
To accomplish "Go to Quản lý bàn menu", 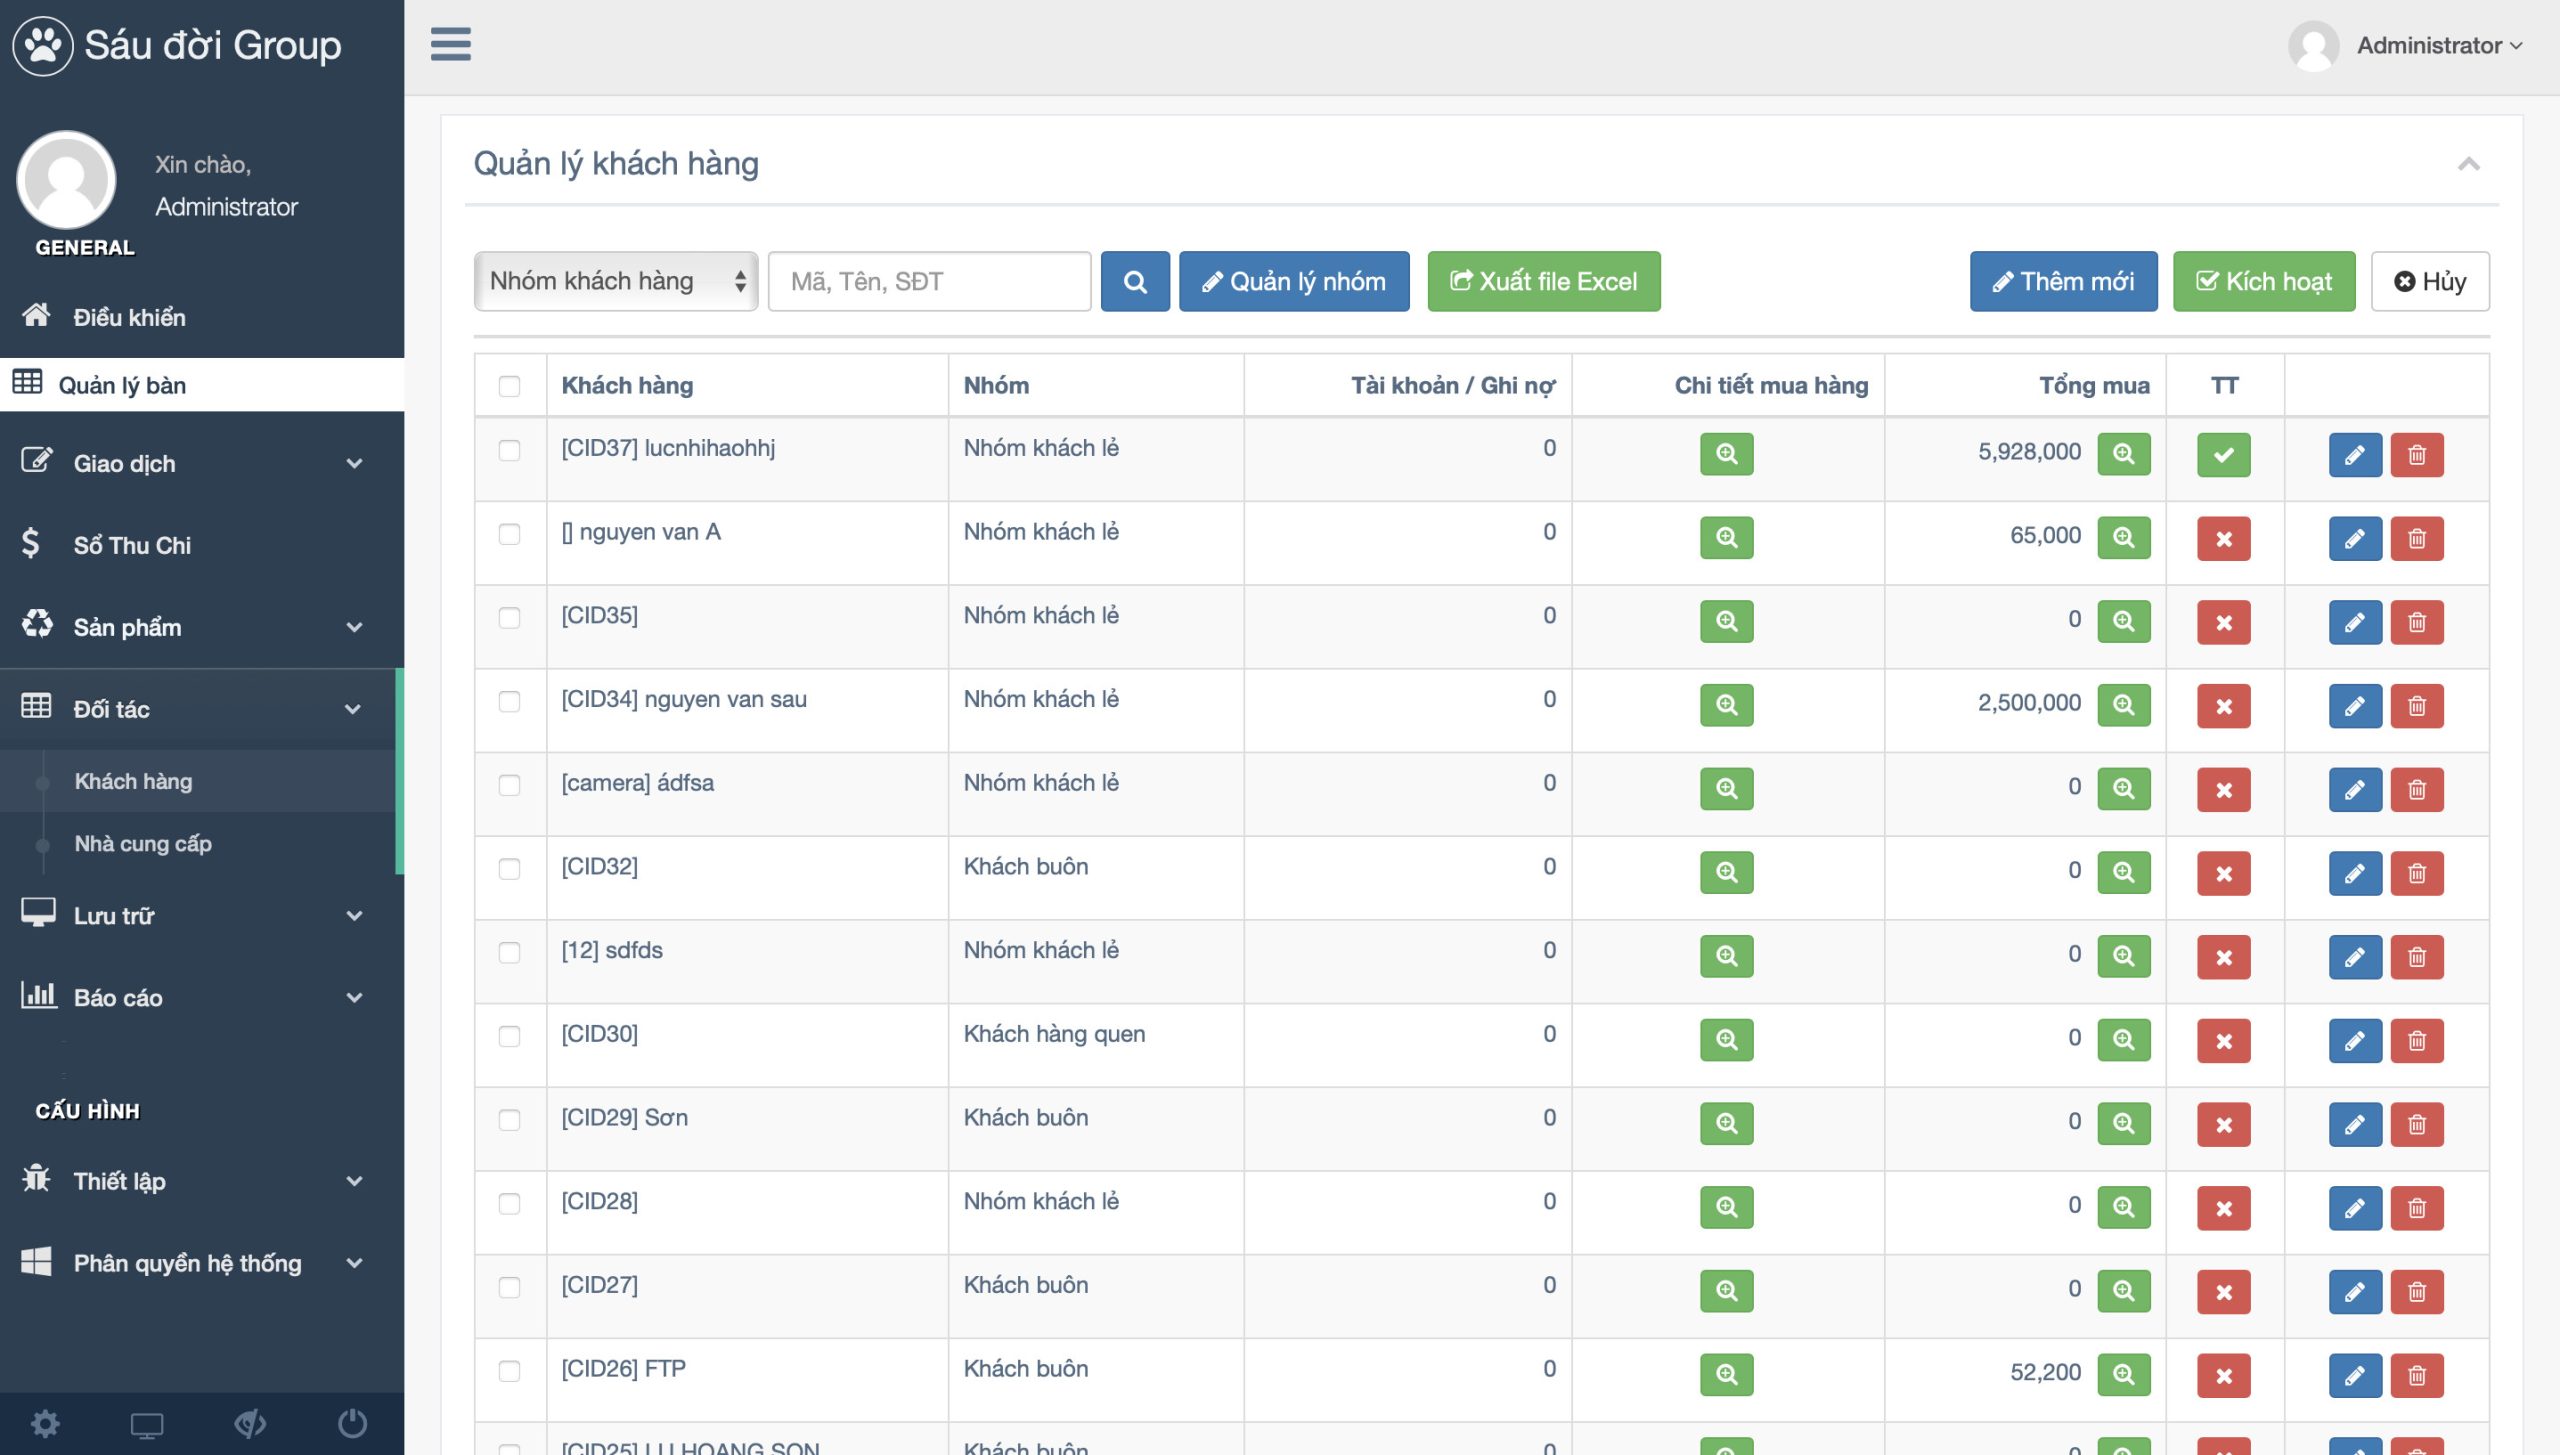I will (x=122, y=385).
